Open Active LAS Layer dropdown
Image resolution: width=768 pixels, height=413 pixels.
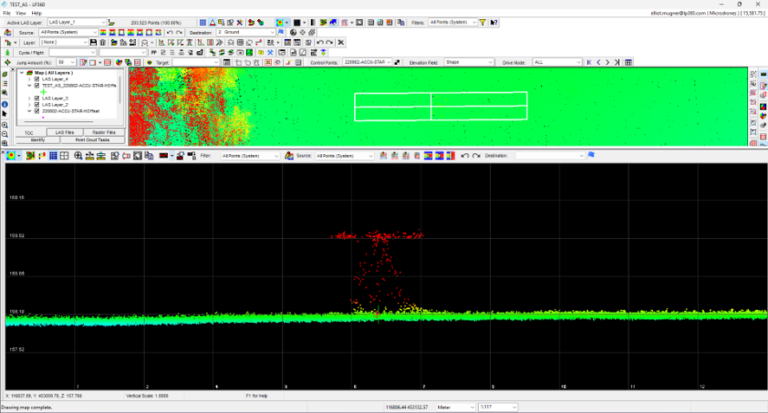point(76,23)
